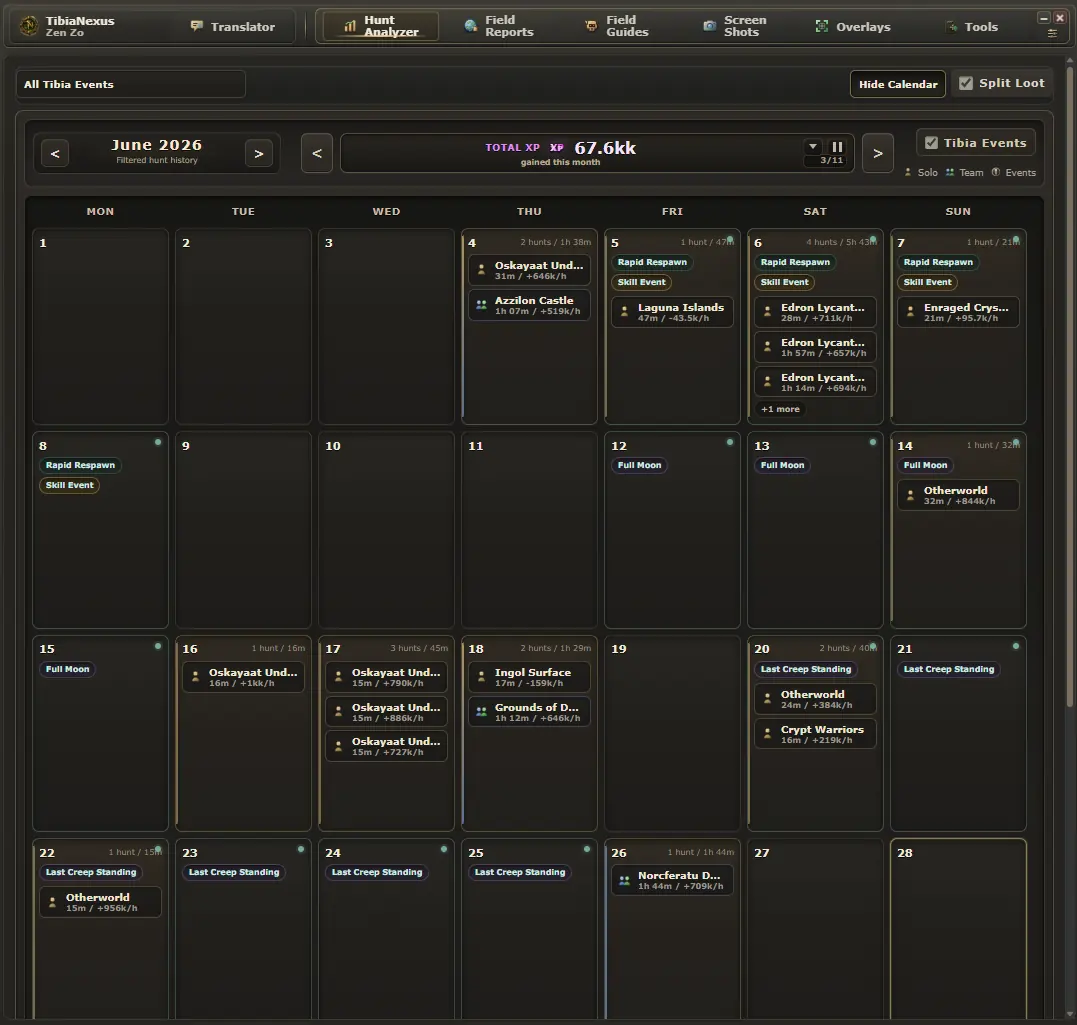This screenshot has height=1025, width=1077.
Task: Open Oskayaat hunt with +886k/h
Action: (x=386, y=712)
